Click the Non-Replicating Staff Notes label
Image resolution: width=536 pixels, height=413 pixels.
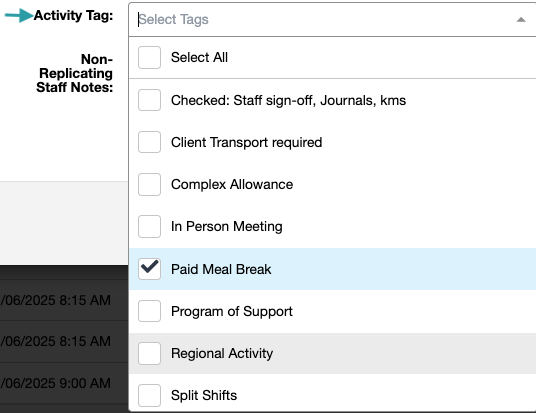[75, 73]
